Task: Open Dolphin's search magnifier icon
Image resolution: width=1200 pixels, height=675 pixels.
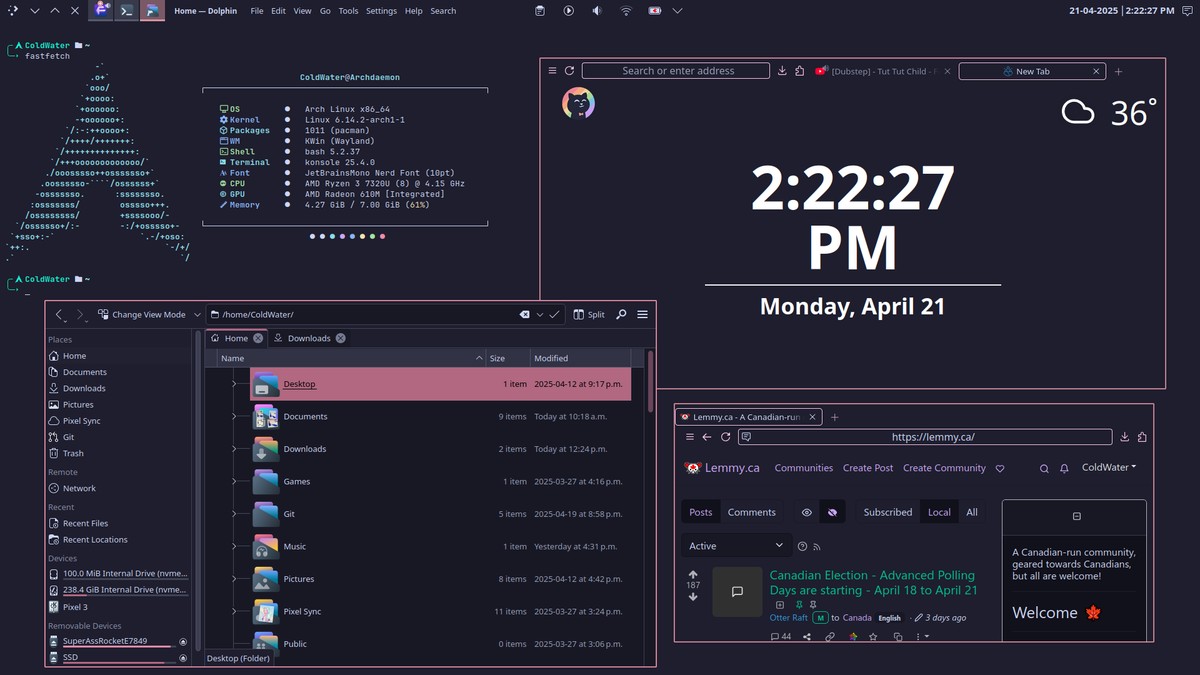Action: tap(621, 314)
